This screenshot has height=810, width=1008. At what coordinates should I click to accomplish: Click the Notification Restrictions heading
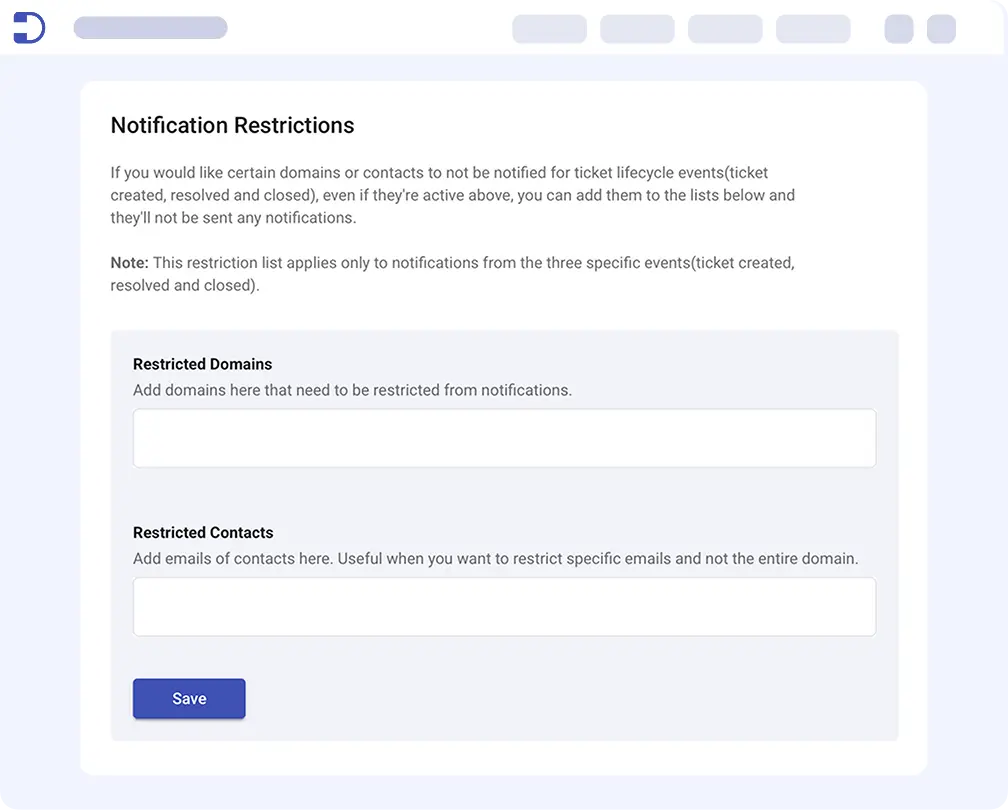coord(232,126)
